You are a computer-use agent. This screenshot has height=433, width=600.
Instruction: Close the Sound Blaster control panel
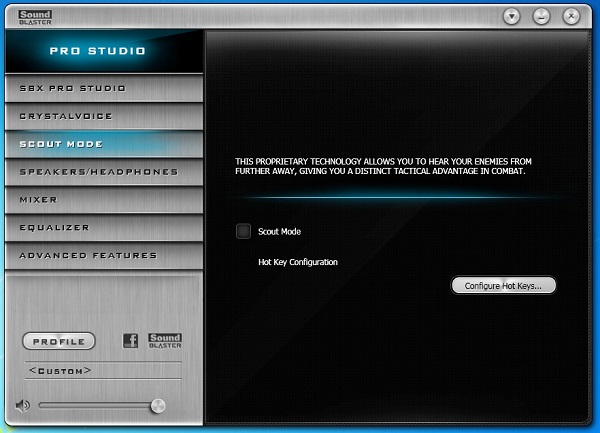coord(571,16)
